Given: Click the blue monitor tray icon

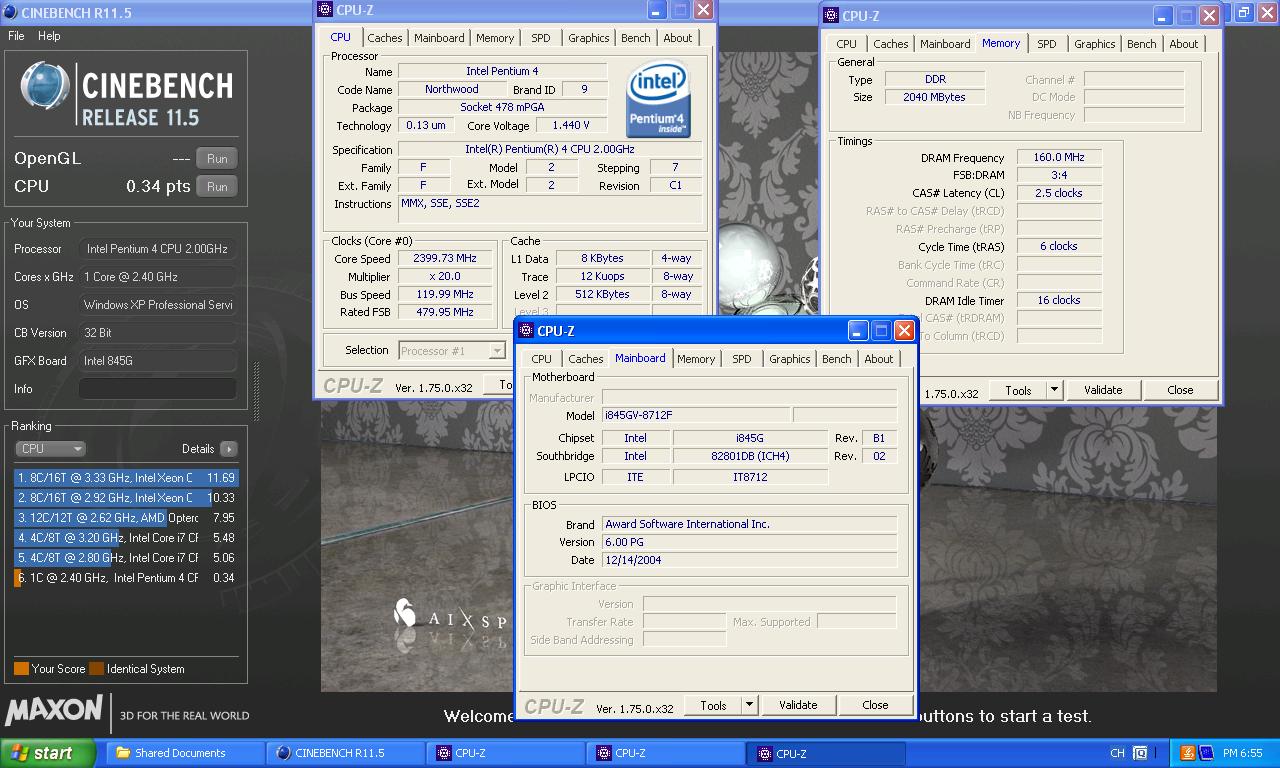Looking at the screenshot, I should 1206,753.
